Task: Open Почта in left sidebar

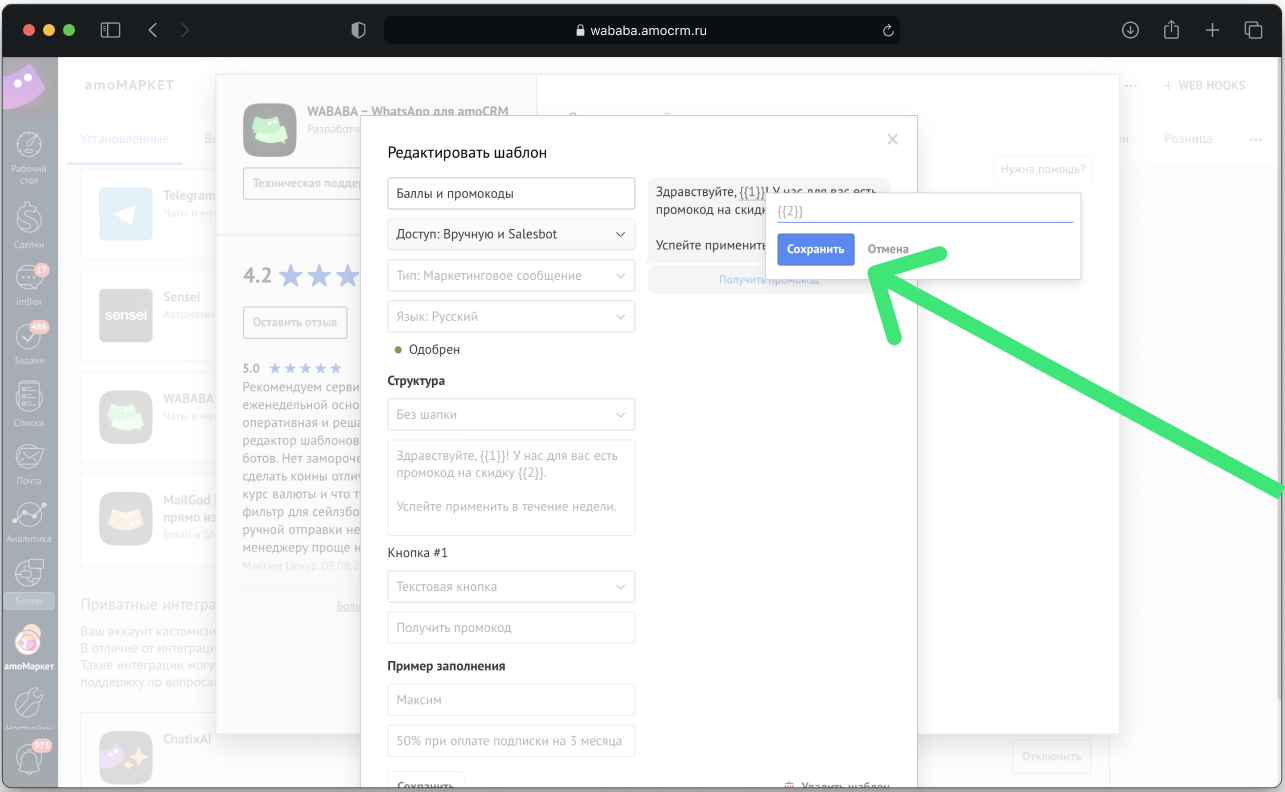Action: click(29, 464)
